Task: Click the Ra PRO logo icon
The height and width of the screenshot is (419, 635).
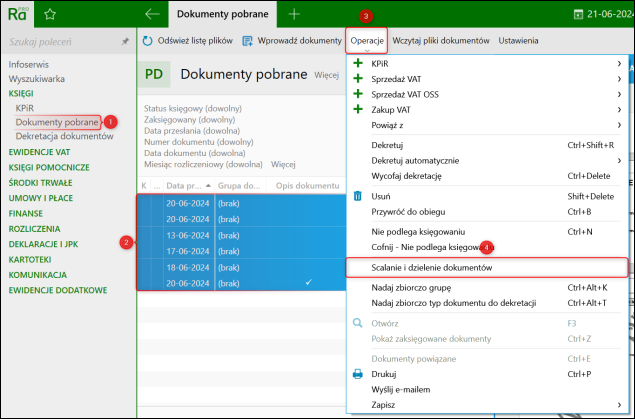Action: point(17,14)
